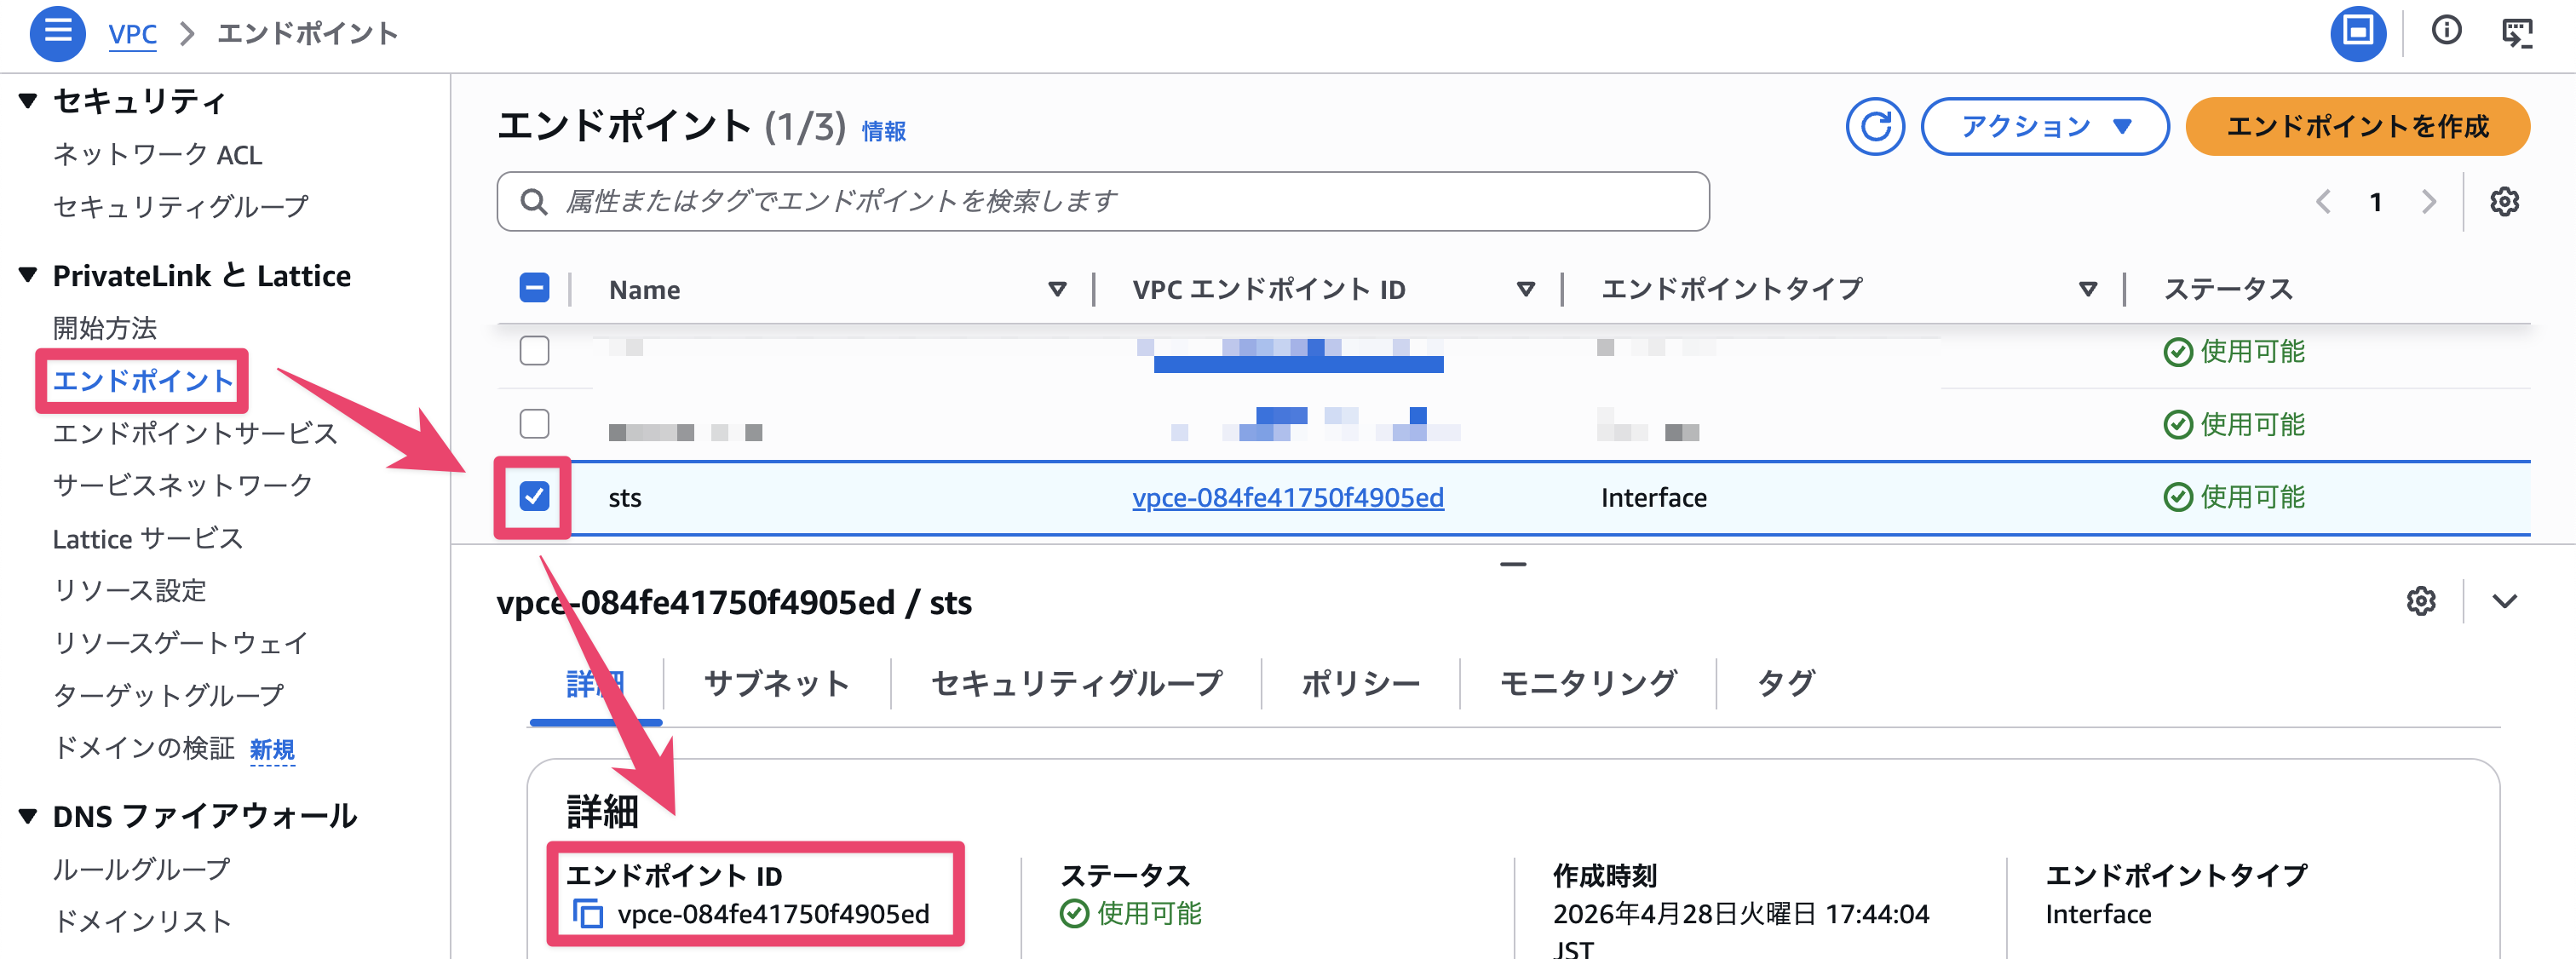
Task: Click the endpoint search input field
Action: 1100,200
